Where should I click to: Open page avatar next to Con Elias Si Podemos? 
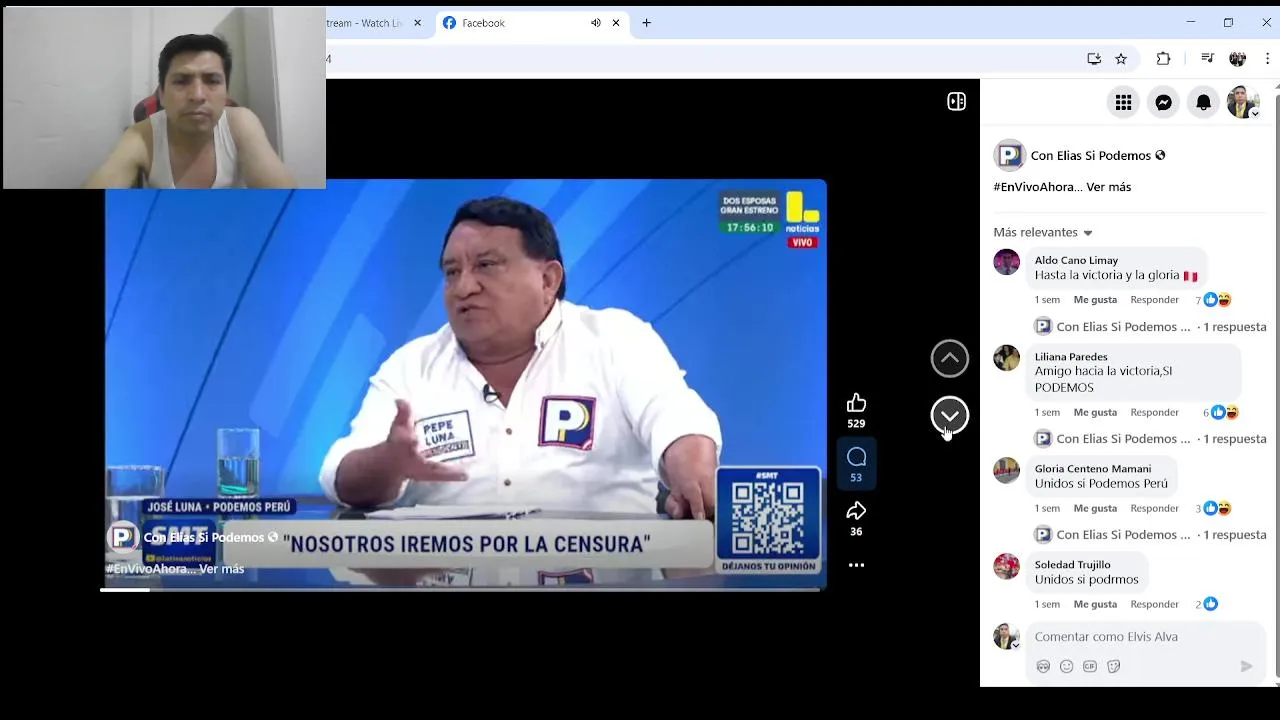point(1009,155)
